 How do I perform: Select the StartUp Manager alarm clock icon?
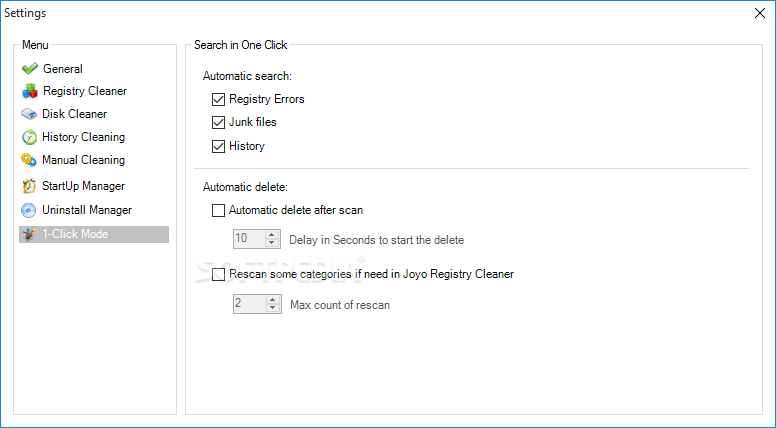point(29,186)
